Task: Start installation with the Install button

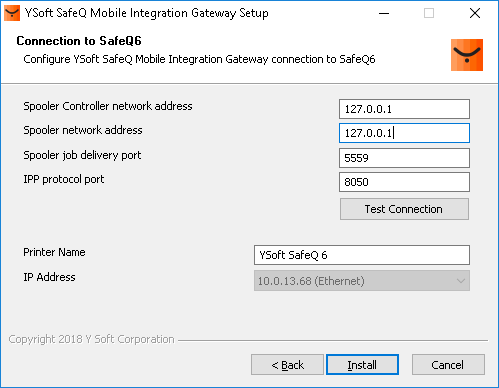Action: 362,365
